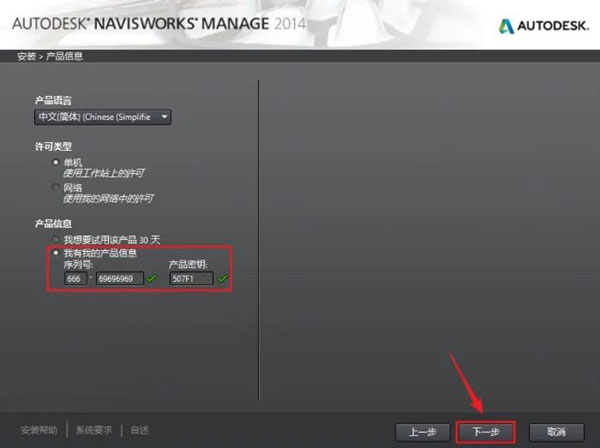
Task: Open the 系统要求 system requirements link
Action: pos(94,430)
